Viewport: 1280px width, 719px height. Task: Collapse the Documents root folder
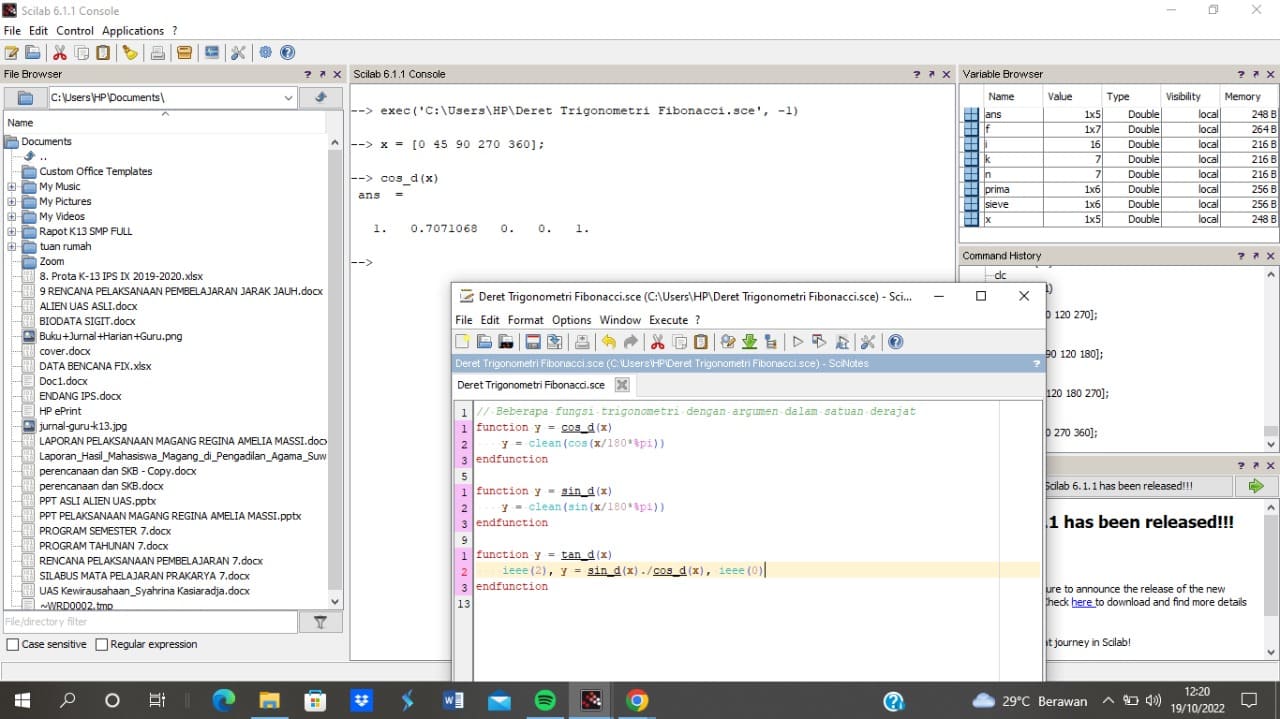point(12,142)
